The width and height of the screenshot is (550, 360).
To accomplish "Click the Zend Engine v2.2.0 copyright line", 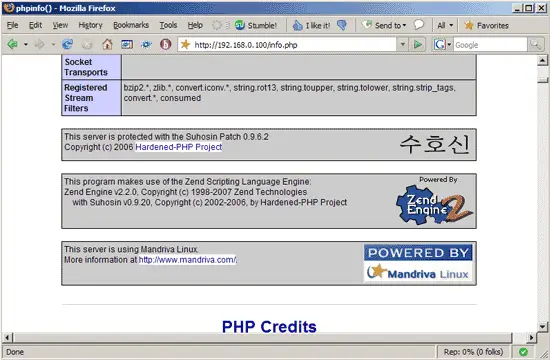I will click(185, 192).
